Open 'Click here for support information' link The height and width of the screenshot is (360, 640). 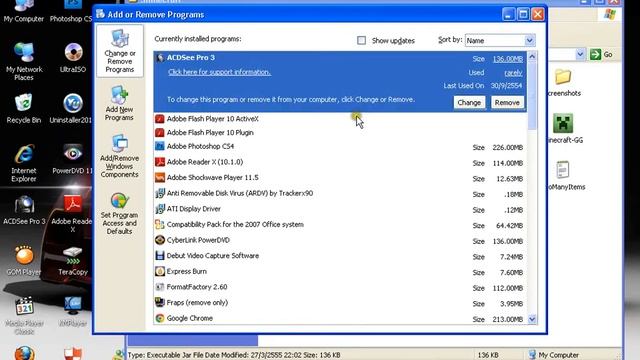(x=219, y=72)
